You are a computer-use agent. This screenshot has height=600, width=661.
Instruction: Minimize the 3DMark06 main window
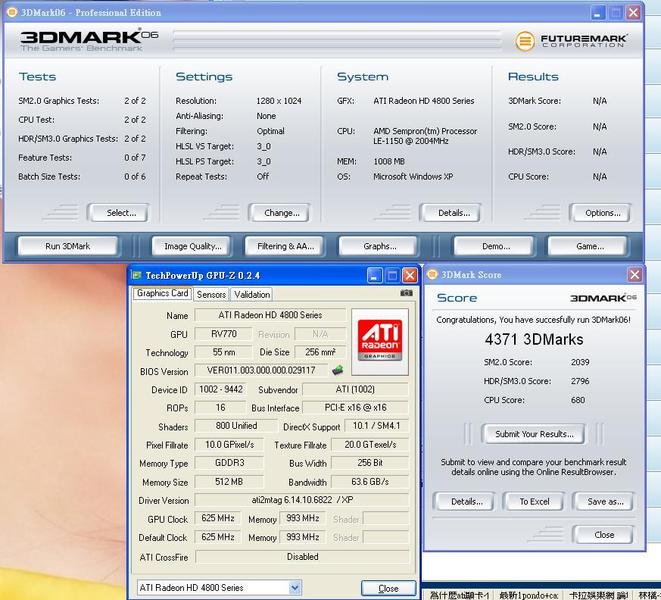coord(597,13)
